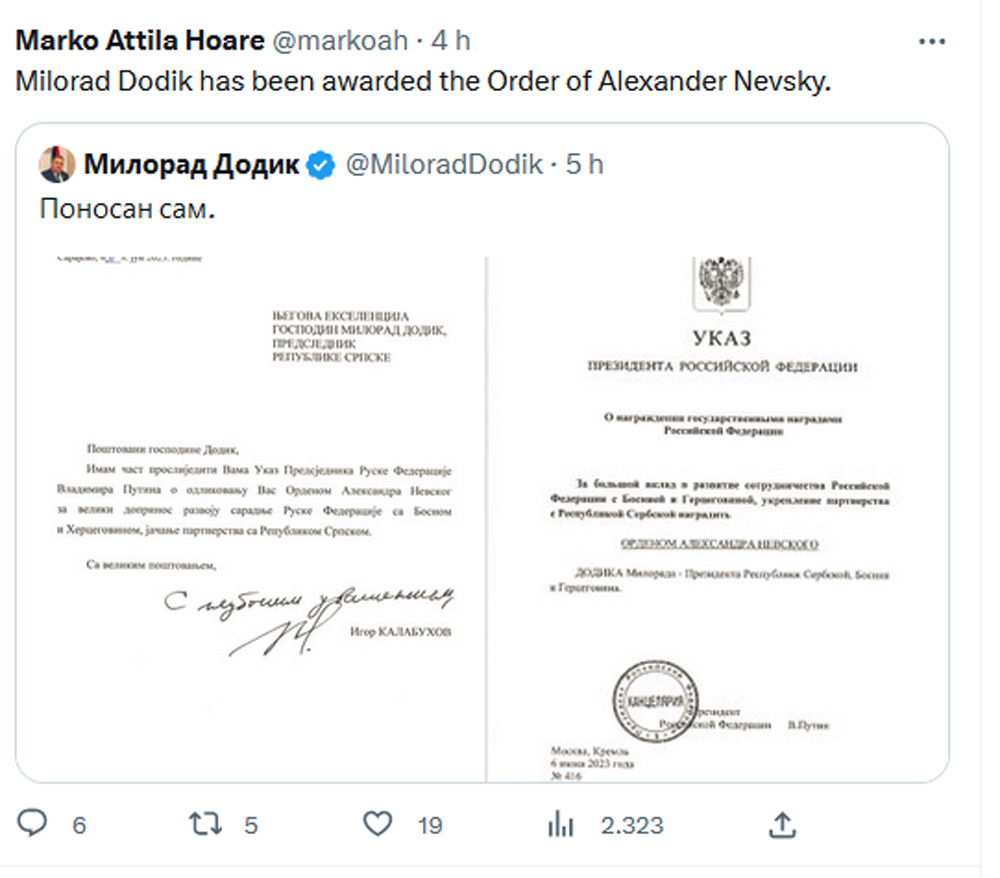Viewport: 1000px width, 878px height.
Task: Click the blue verified badge
Action: click(x=321, y=165)
